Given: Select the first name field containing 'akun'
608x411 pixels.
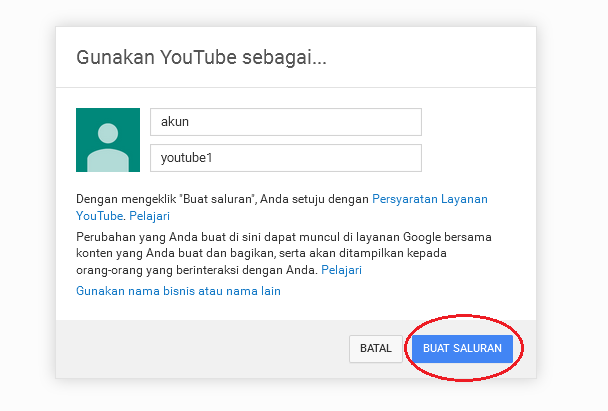Looking at the screenshot, I should point(286,122).
